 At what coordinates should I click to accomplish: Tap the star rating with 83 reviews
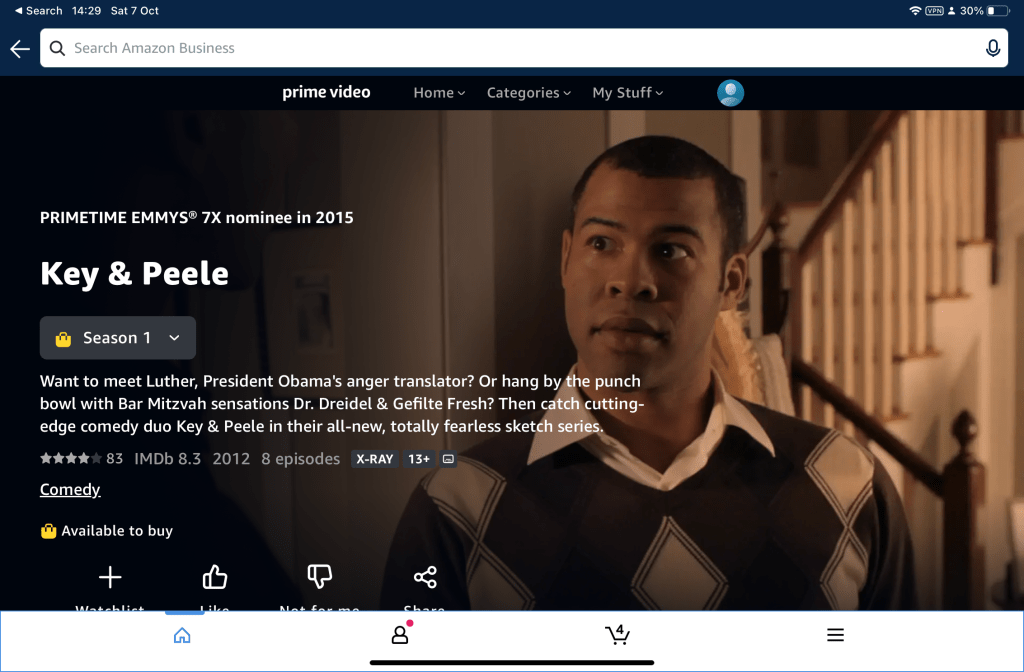click(x=81, y=458)
